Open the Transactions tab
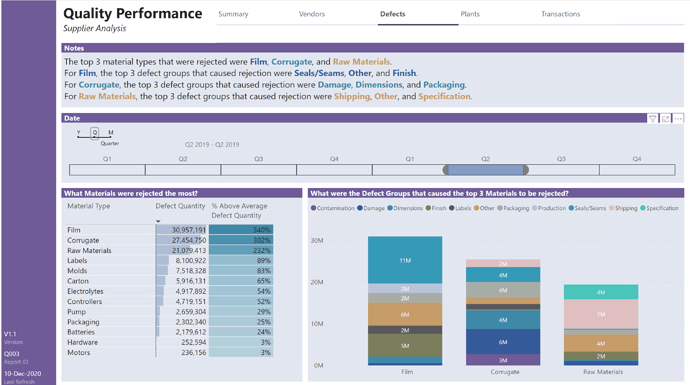The image size is (690, 385). 561,14
